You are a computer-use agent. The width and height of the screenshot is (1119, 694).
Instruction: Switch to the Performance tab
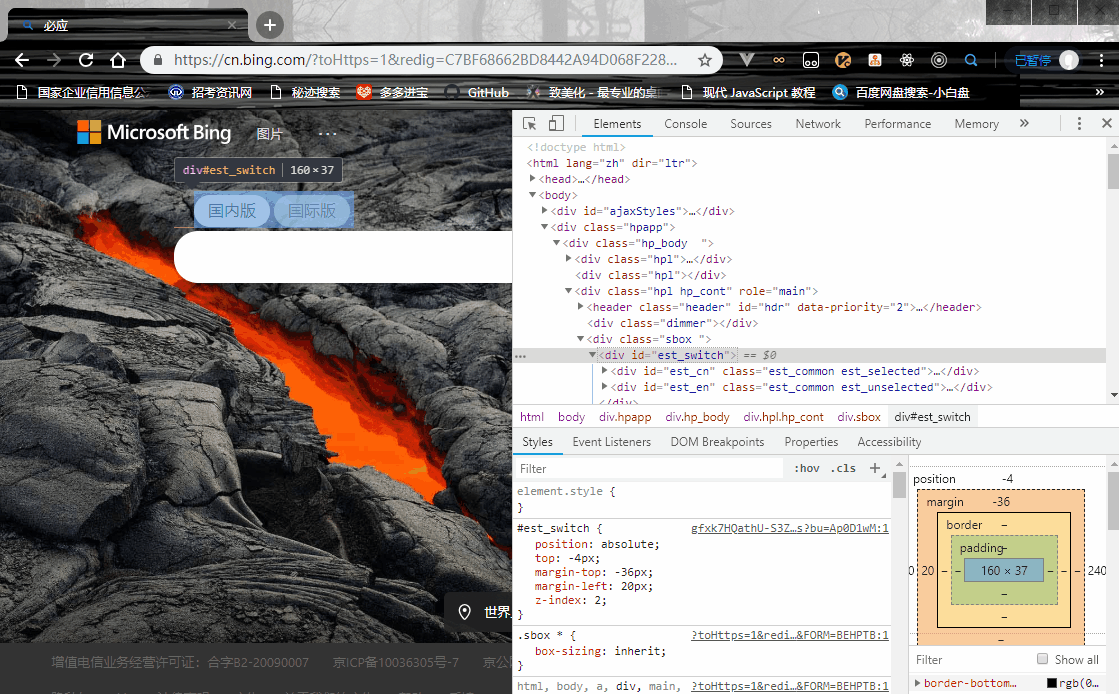[x=898, y=124]
